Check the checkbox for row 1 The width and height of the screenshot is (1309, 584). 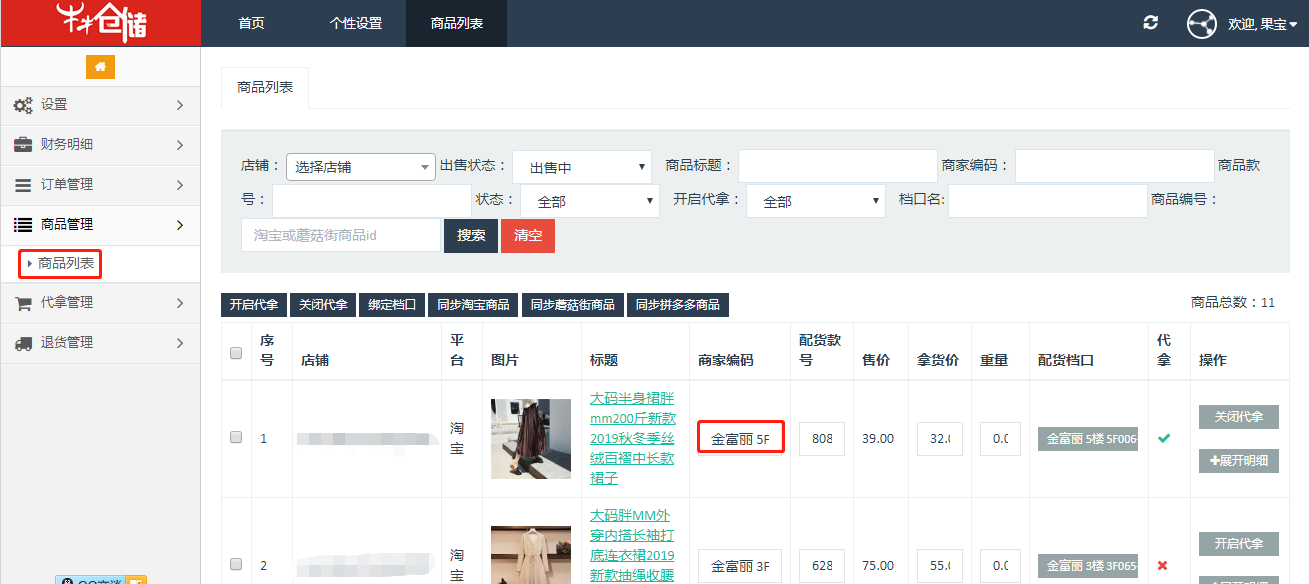236,437
